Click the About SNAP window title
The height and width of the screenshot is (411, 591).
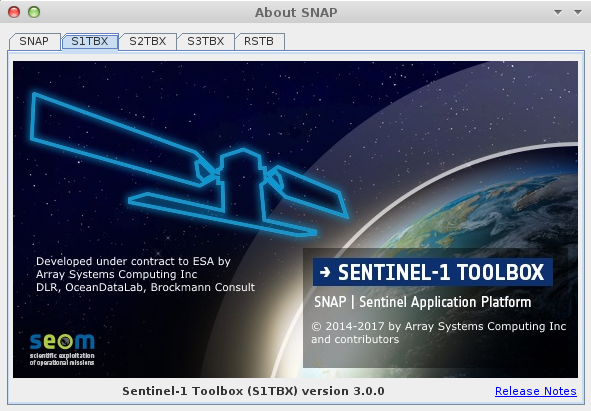coord(296,12)
